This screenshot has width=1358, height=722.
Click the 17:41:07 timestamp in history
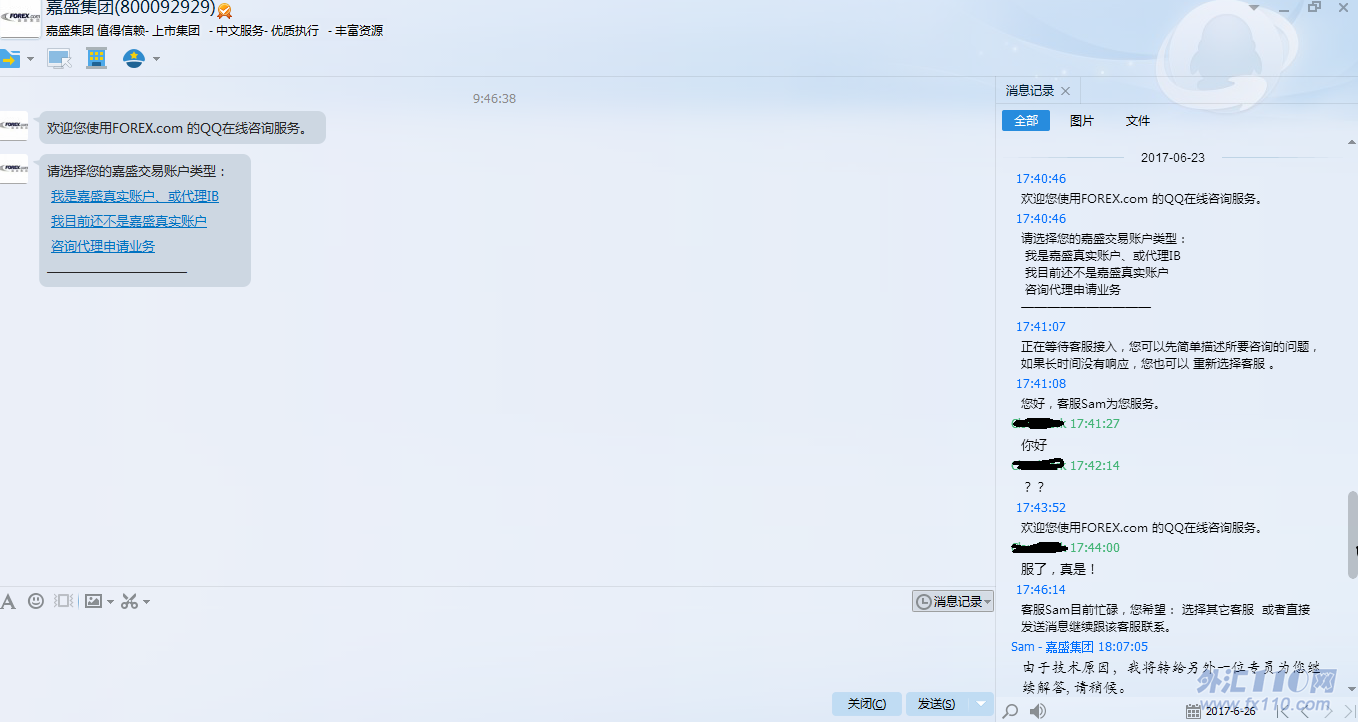1041,327
